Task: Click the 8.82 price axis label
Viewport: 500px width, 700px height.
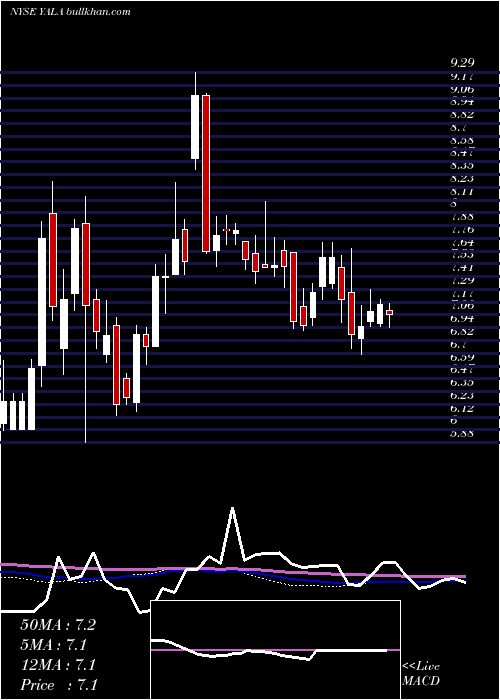Action: [x=462, y=114]
